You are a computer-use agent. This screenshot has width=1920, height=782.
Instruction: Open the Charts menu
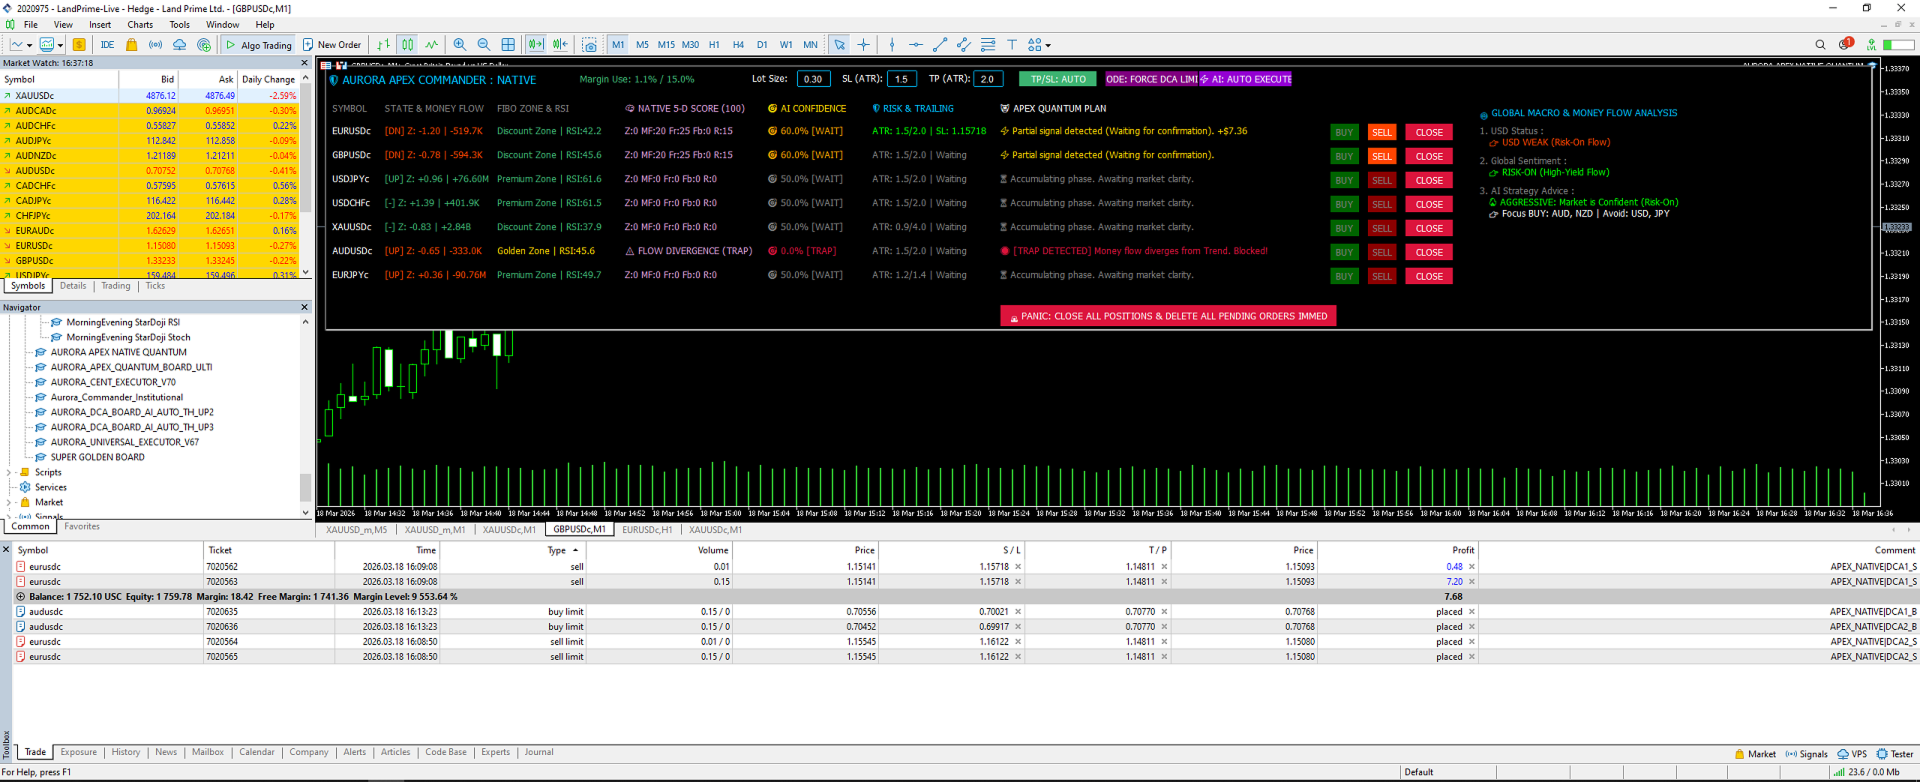tap(140, 25)
